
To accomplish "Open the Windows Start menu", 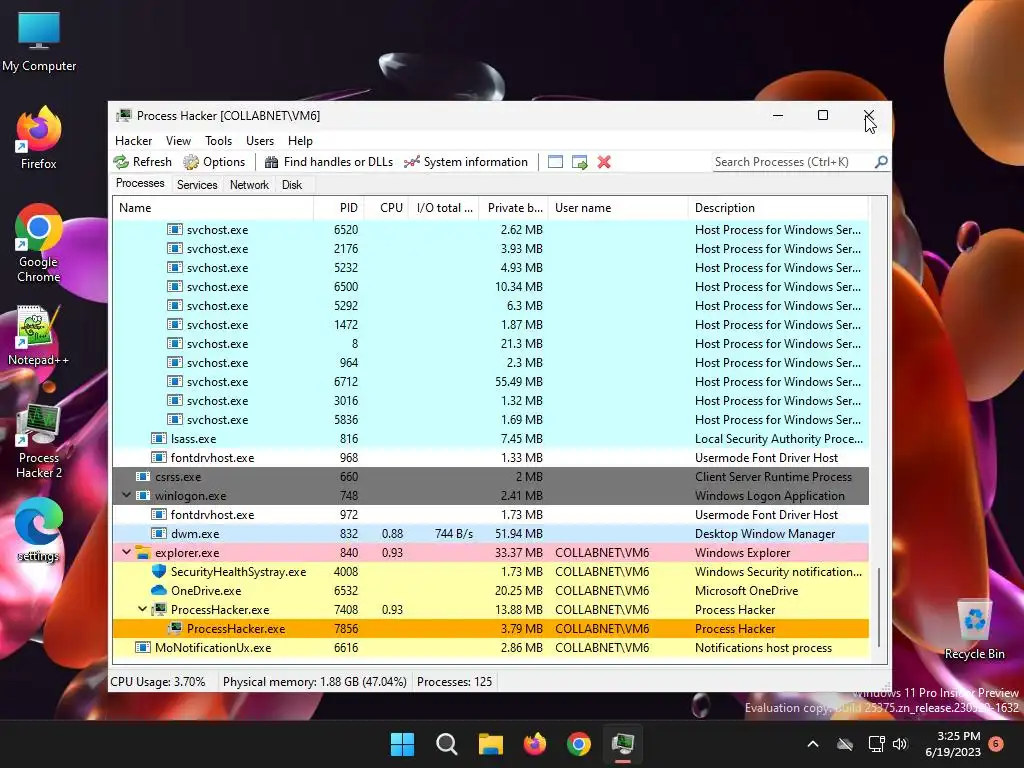I will 402,744.
